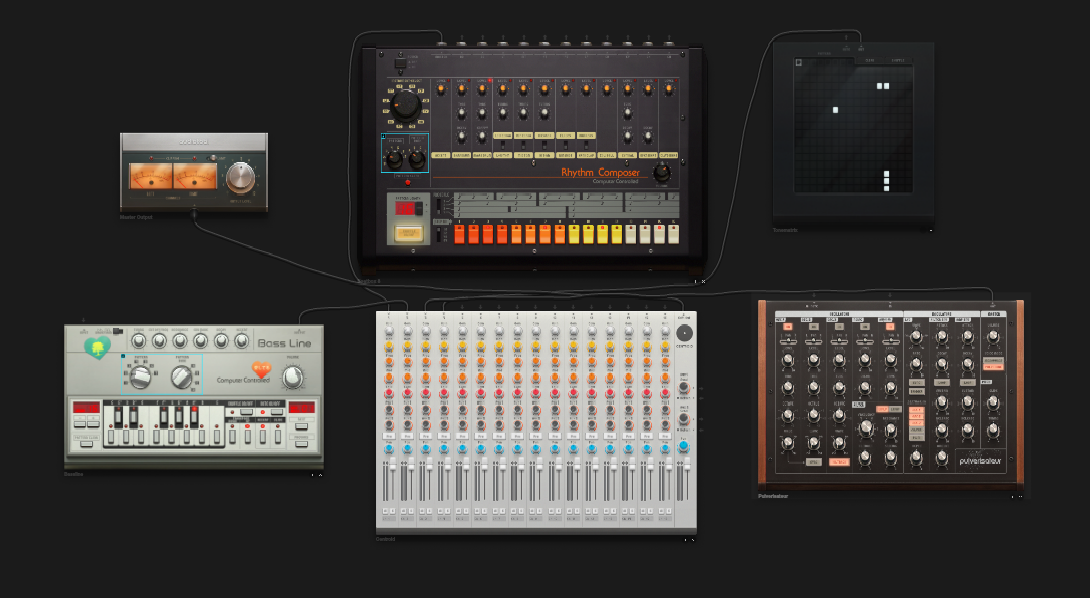1090x598 pixels.
Task: Click the Cutoff Freq knob on Bassline
Action: pyautogui.click(x=159, y=341)
